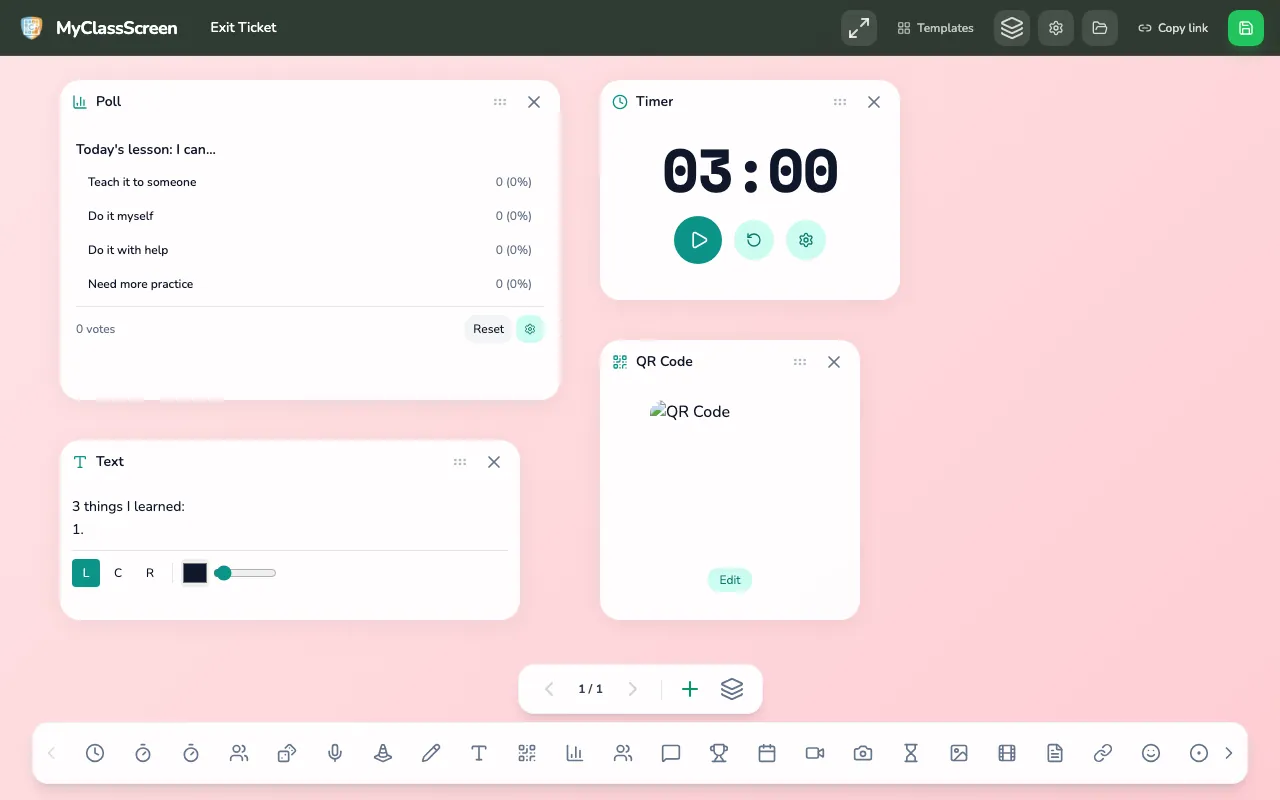Screen dimensions: 1280x800
Task: Vote for 'Teach it to someone'
Action: pos(310,182)
